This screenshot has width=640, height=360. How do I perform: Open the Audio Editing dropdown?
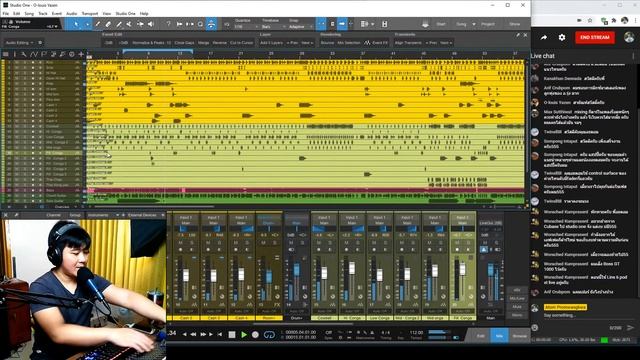click(x=19, y=42)
